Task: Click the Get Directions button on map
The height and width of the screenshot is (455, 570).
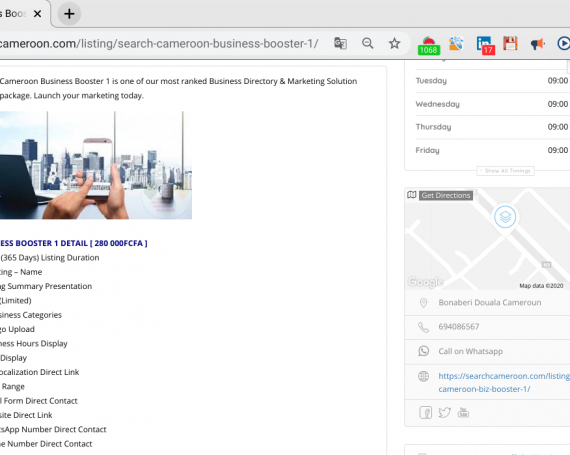Action: click(x=446, y=196)
